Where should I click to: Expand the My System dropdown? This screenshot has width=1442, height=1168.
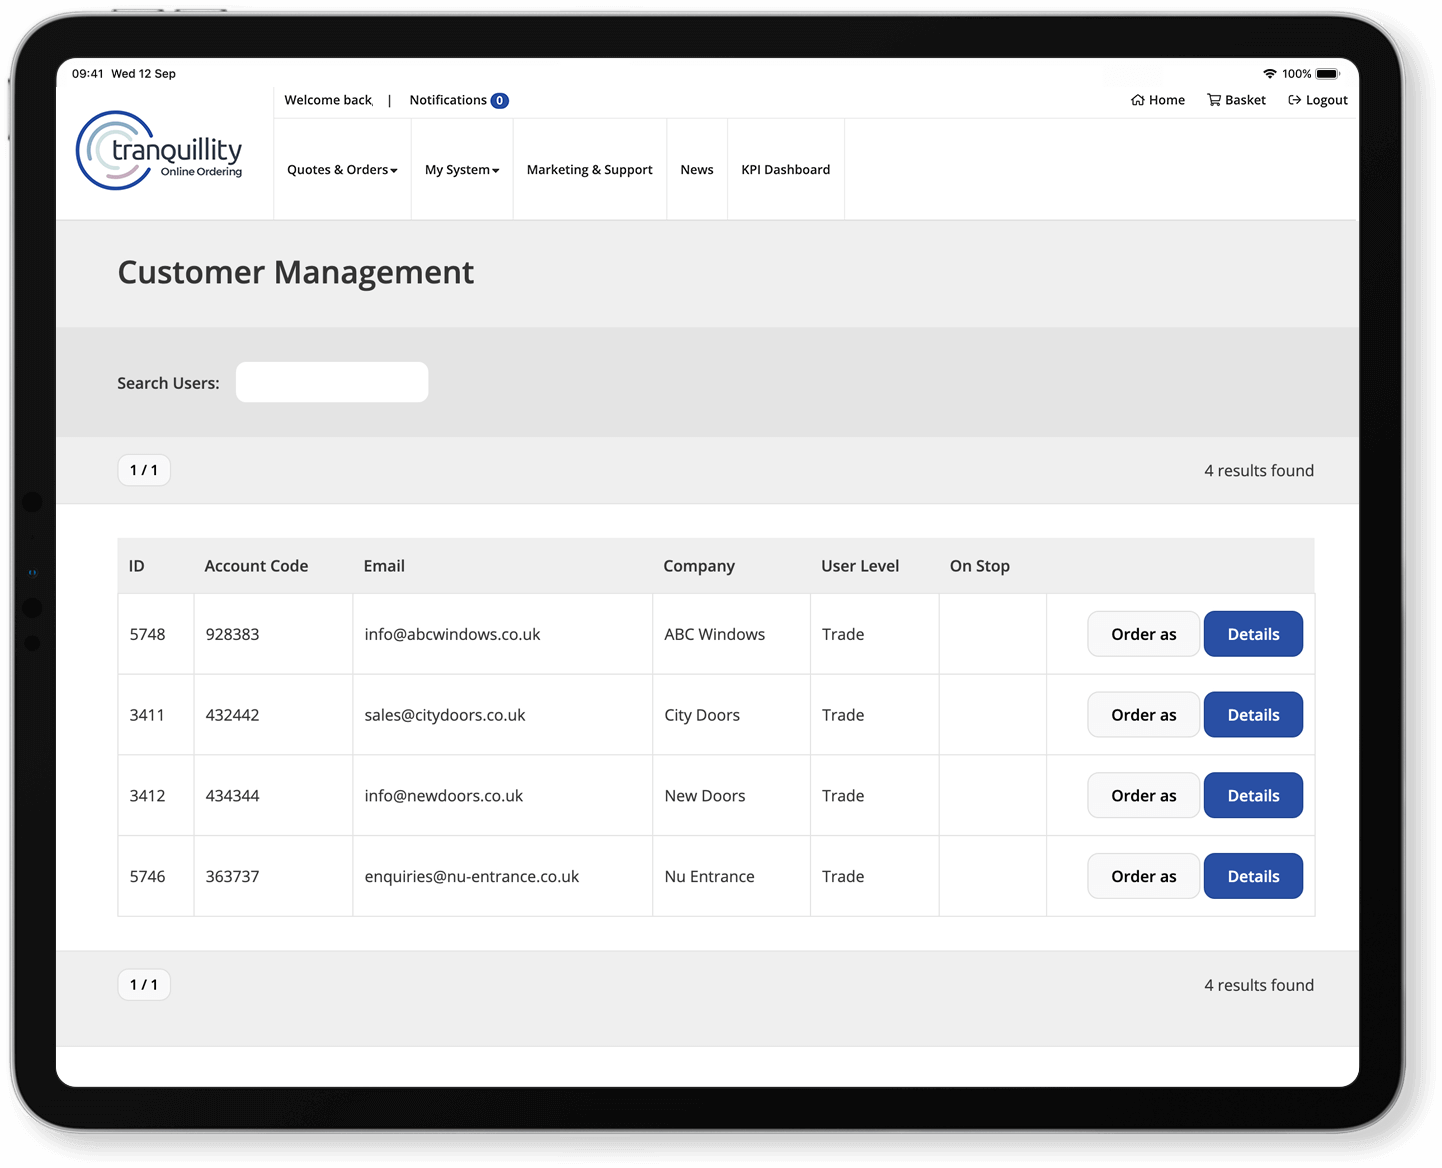(x=462, y=170)
